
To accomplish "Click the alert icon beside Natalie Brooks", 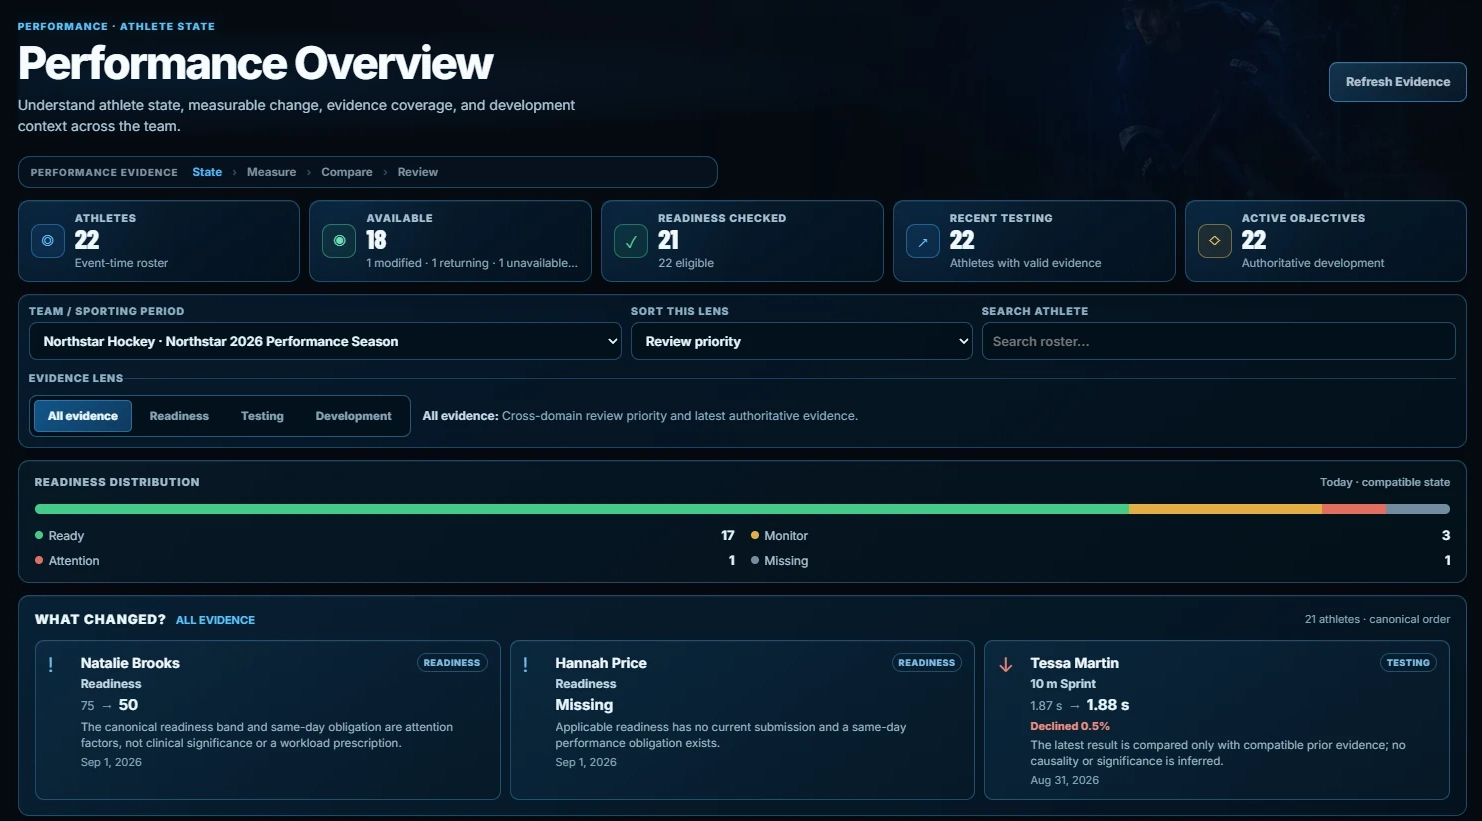I will tap(51, 665).
